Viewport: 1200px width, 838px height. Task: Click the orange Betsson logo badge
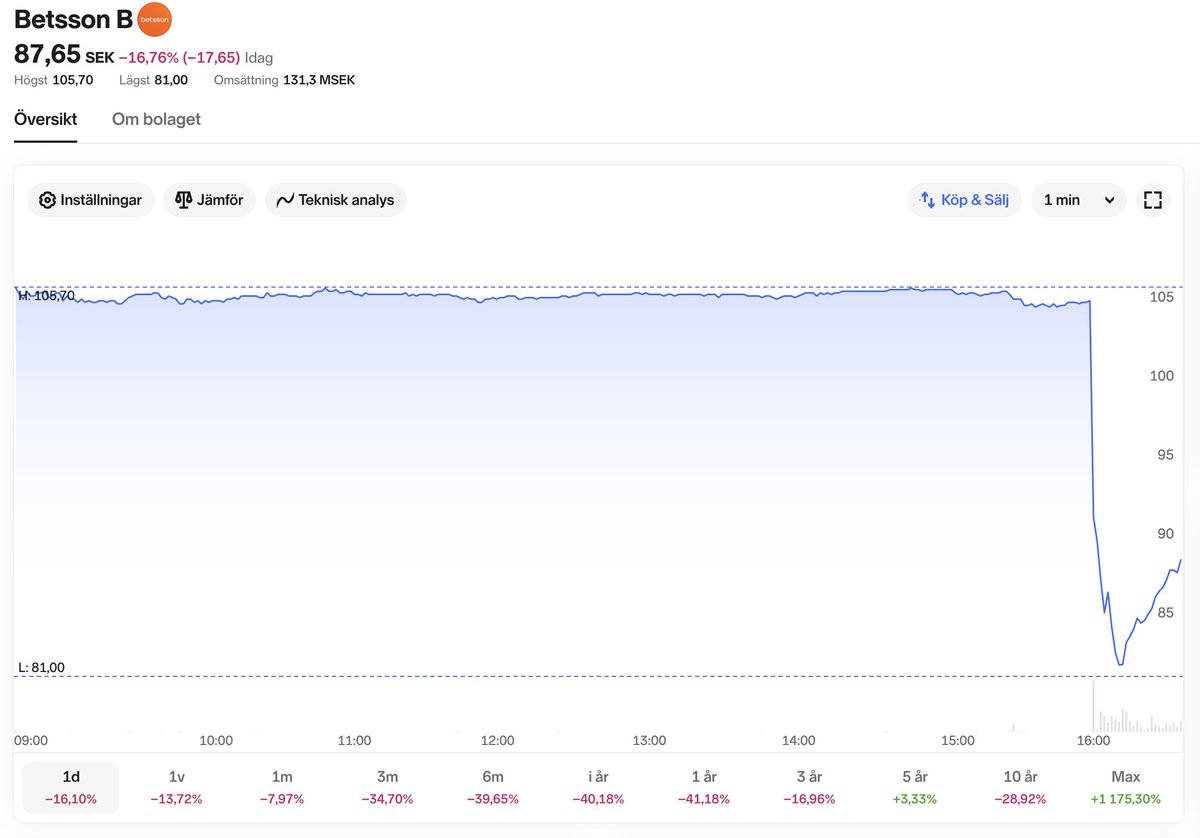pos(154,19)
